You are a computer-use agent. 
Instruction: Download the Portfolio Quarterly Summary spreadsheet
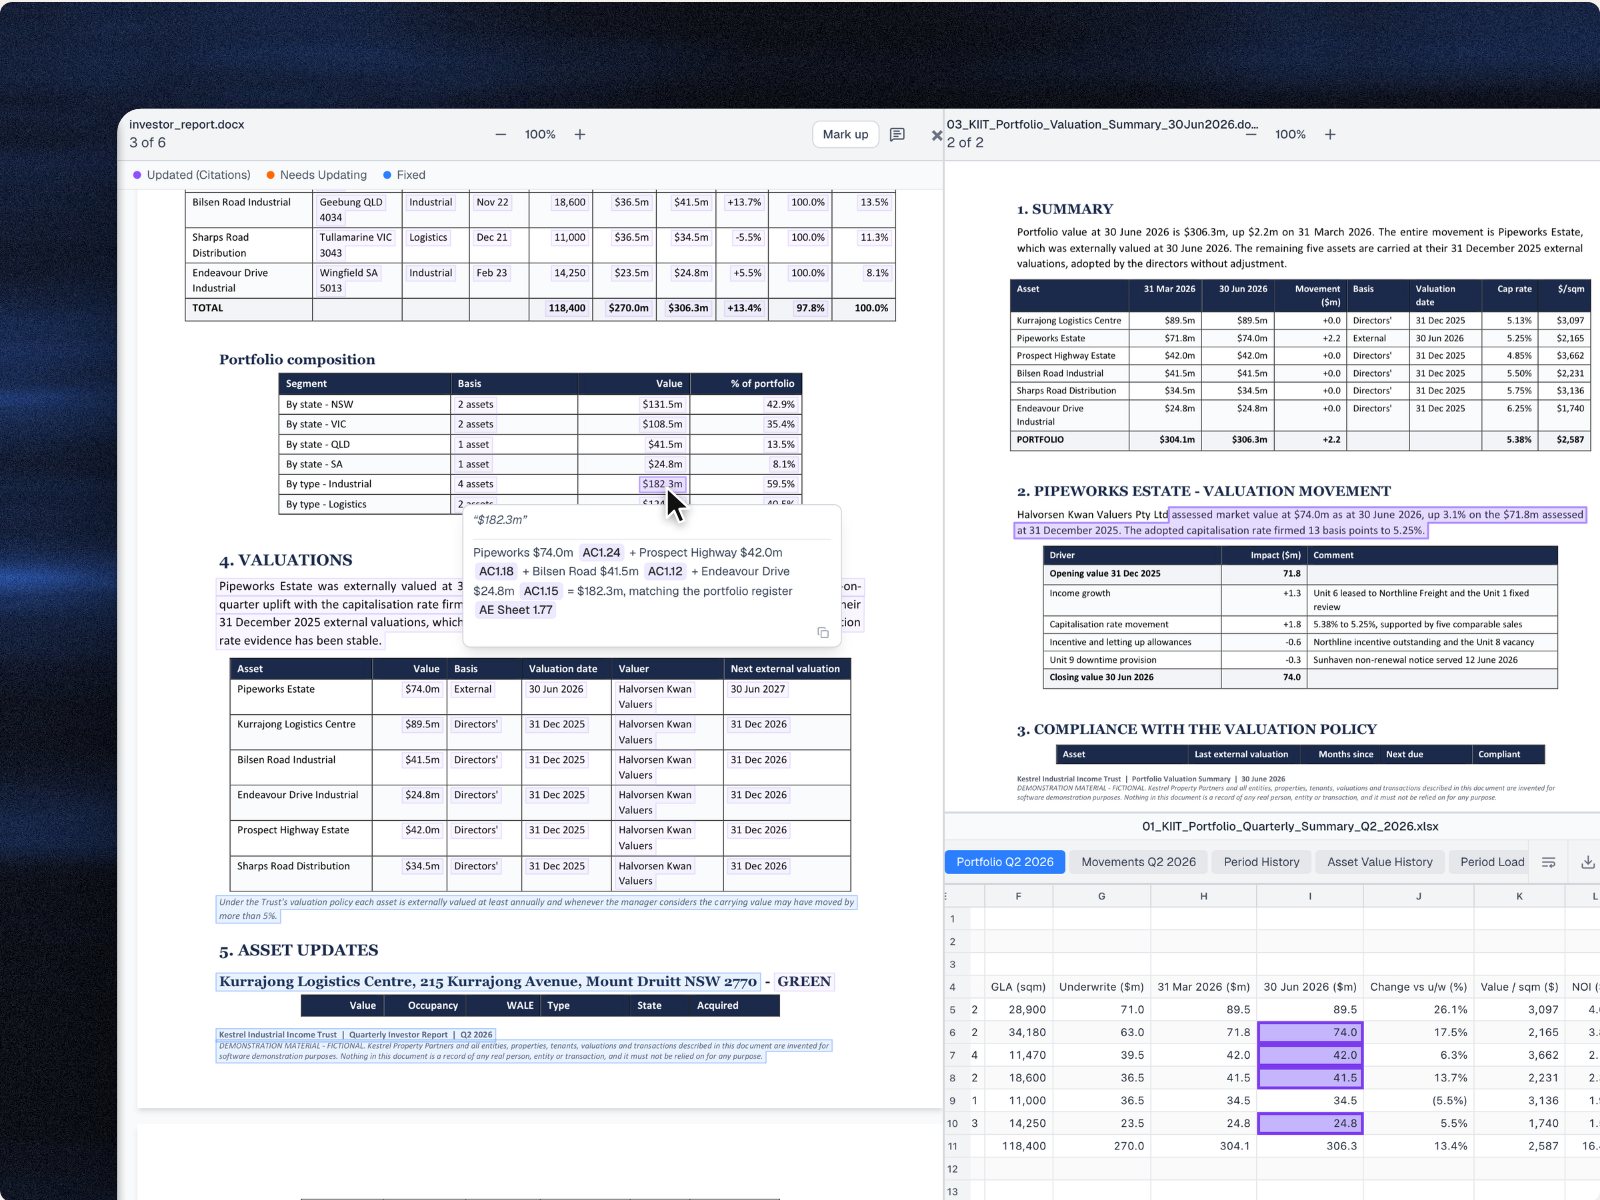[1587, 862]
